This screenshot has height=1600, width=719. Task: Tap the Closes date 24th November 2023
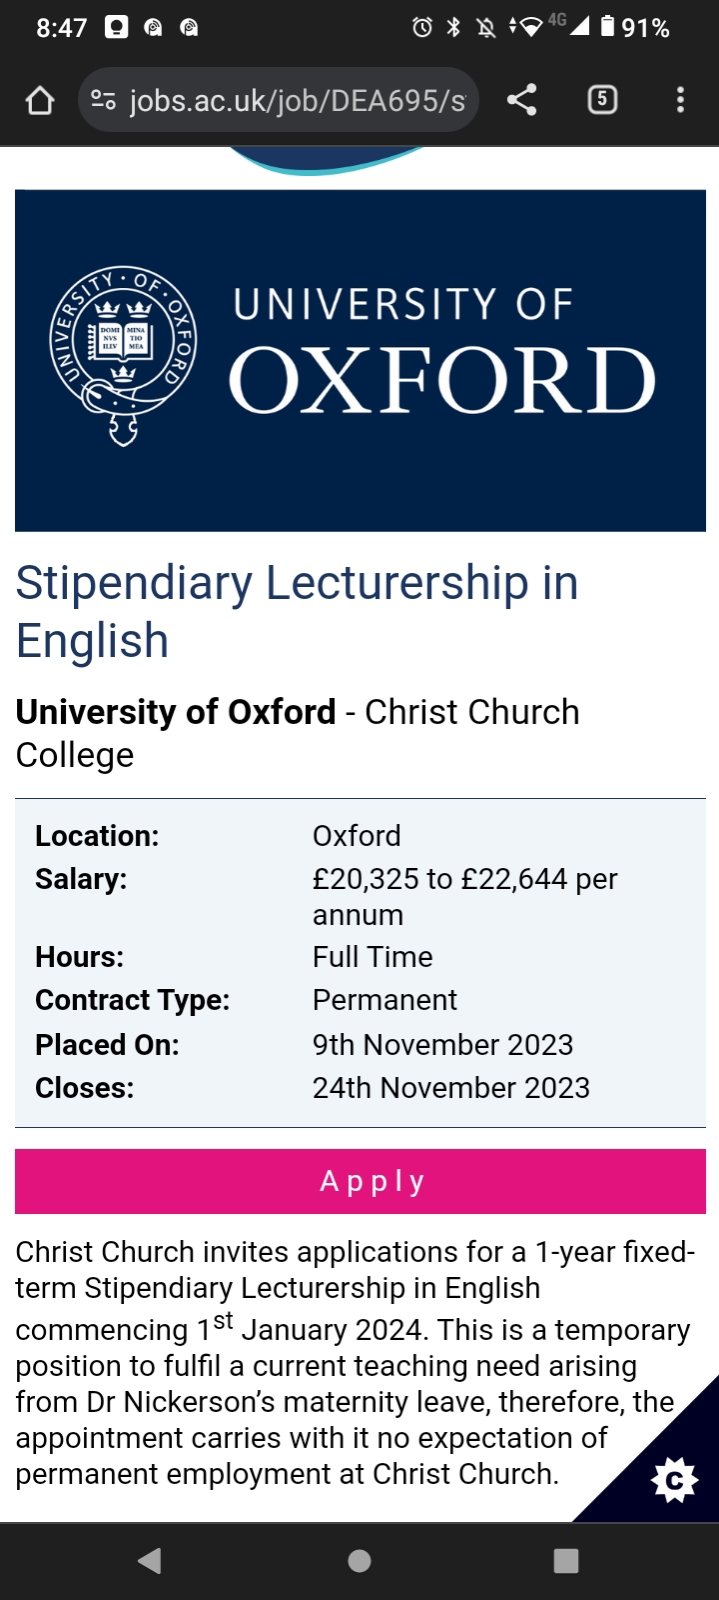451,1088
